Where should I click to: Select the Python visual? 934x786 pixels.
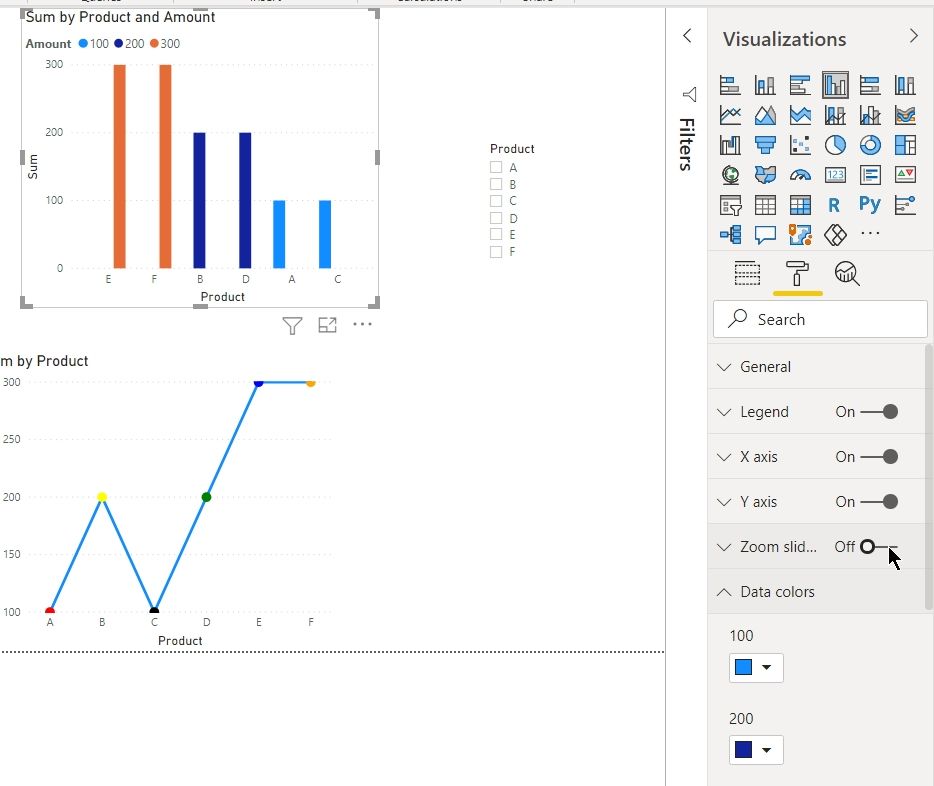[x=870, y=205]
